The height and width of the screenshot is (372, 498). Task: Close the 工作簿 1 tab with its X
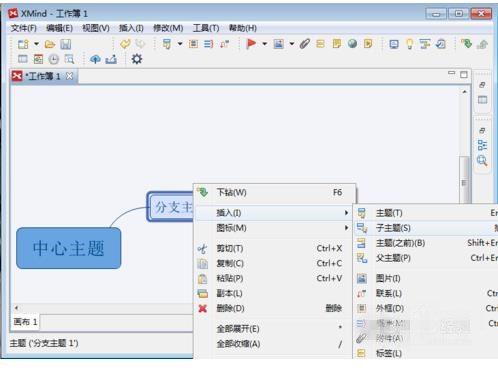(x=69, y=76)
